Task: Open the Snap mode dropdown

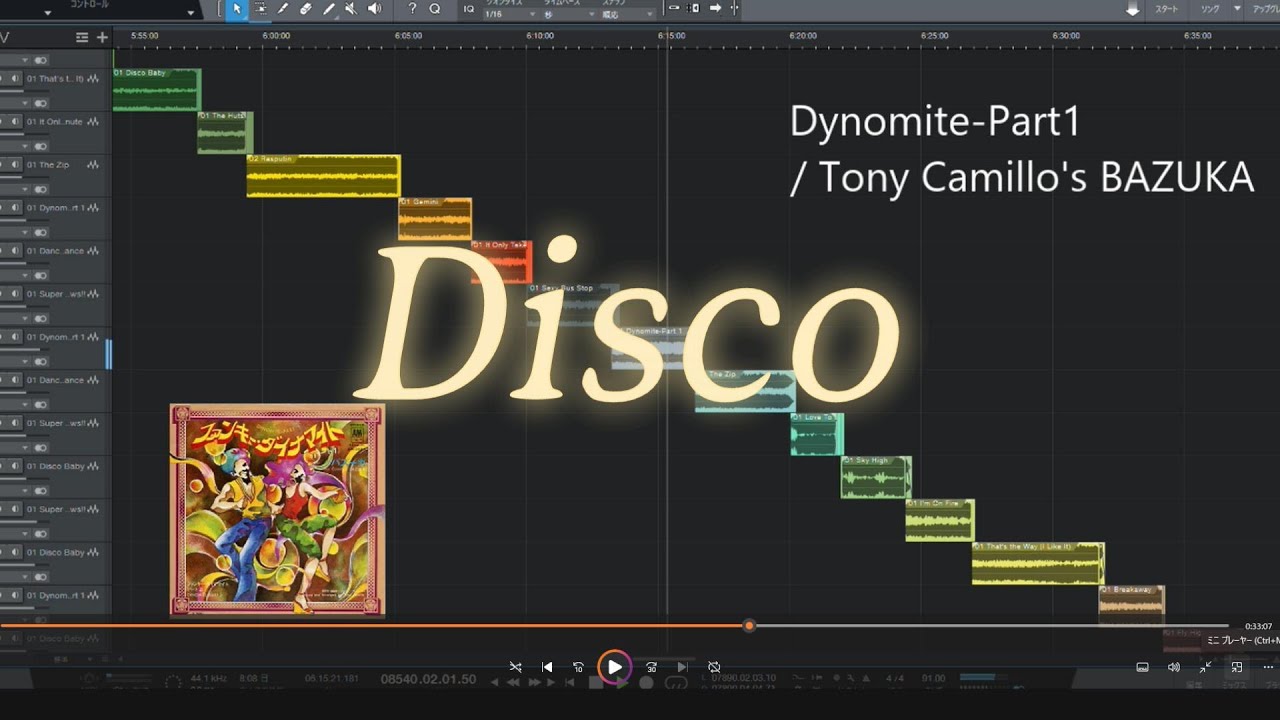Action: pos(628,14)
